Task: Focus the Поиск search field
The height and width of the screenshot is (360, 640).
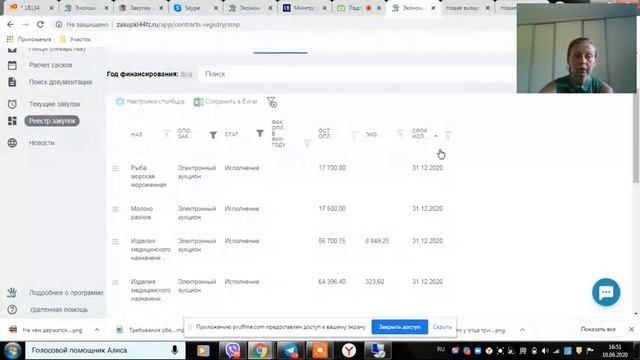Action: click(359, 74)
